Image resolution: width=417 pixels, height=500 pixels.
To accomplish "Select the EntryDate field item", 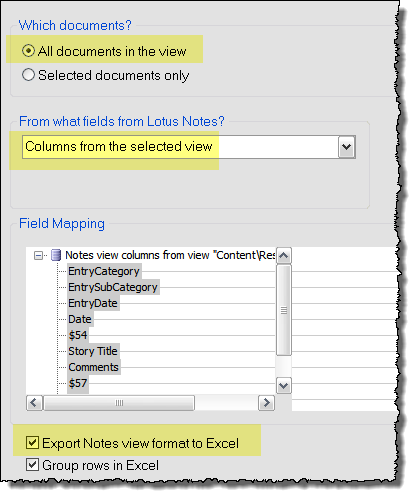I will 93,303.
